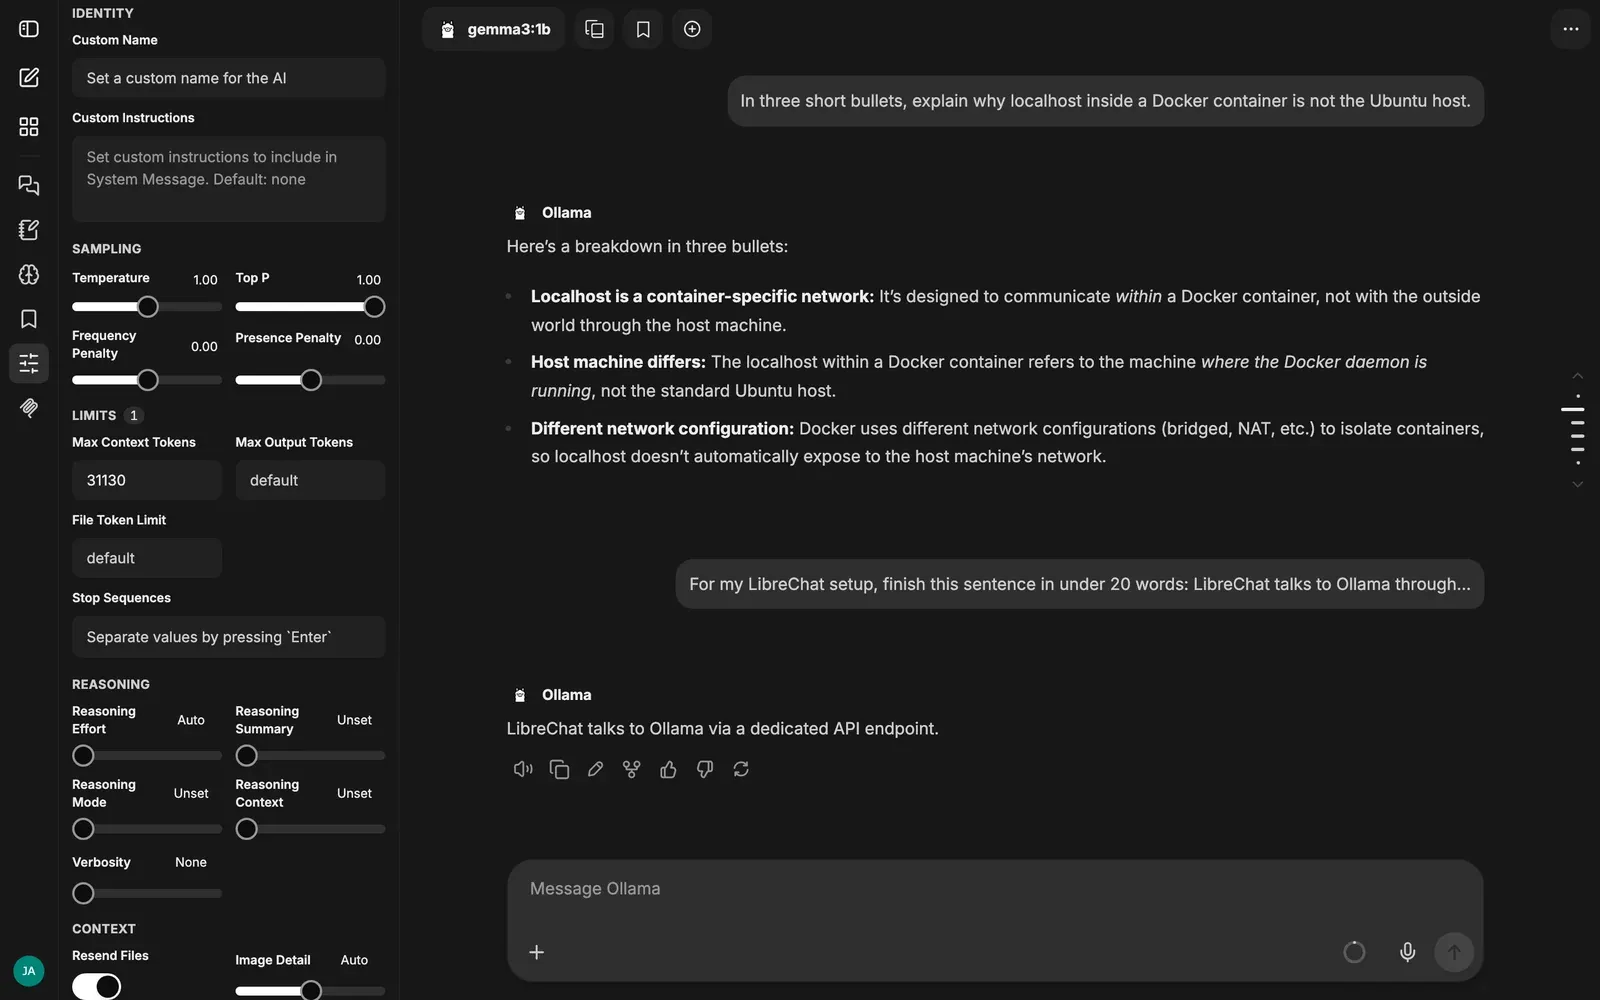Click the Temperature slider handle

[x=148, y=307]
